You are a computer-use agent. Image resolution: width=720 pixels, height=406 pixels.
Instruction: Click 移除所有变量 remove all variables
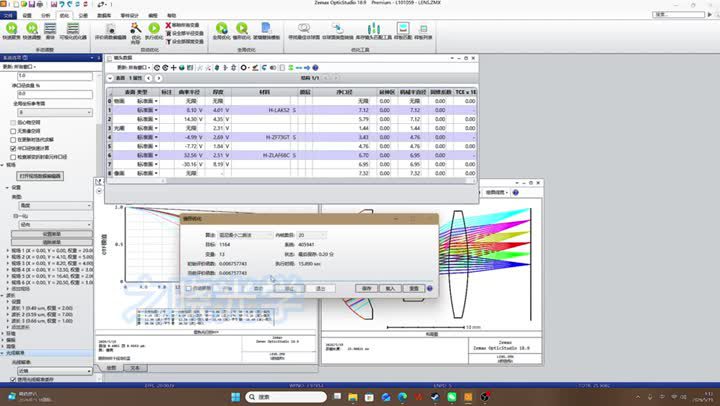(x=182, y=25)
